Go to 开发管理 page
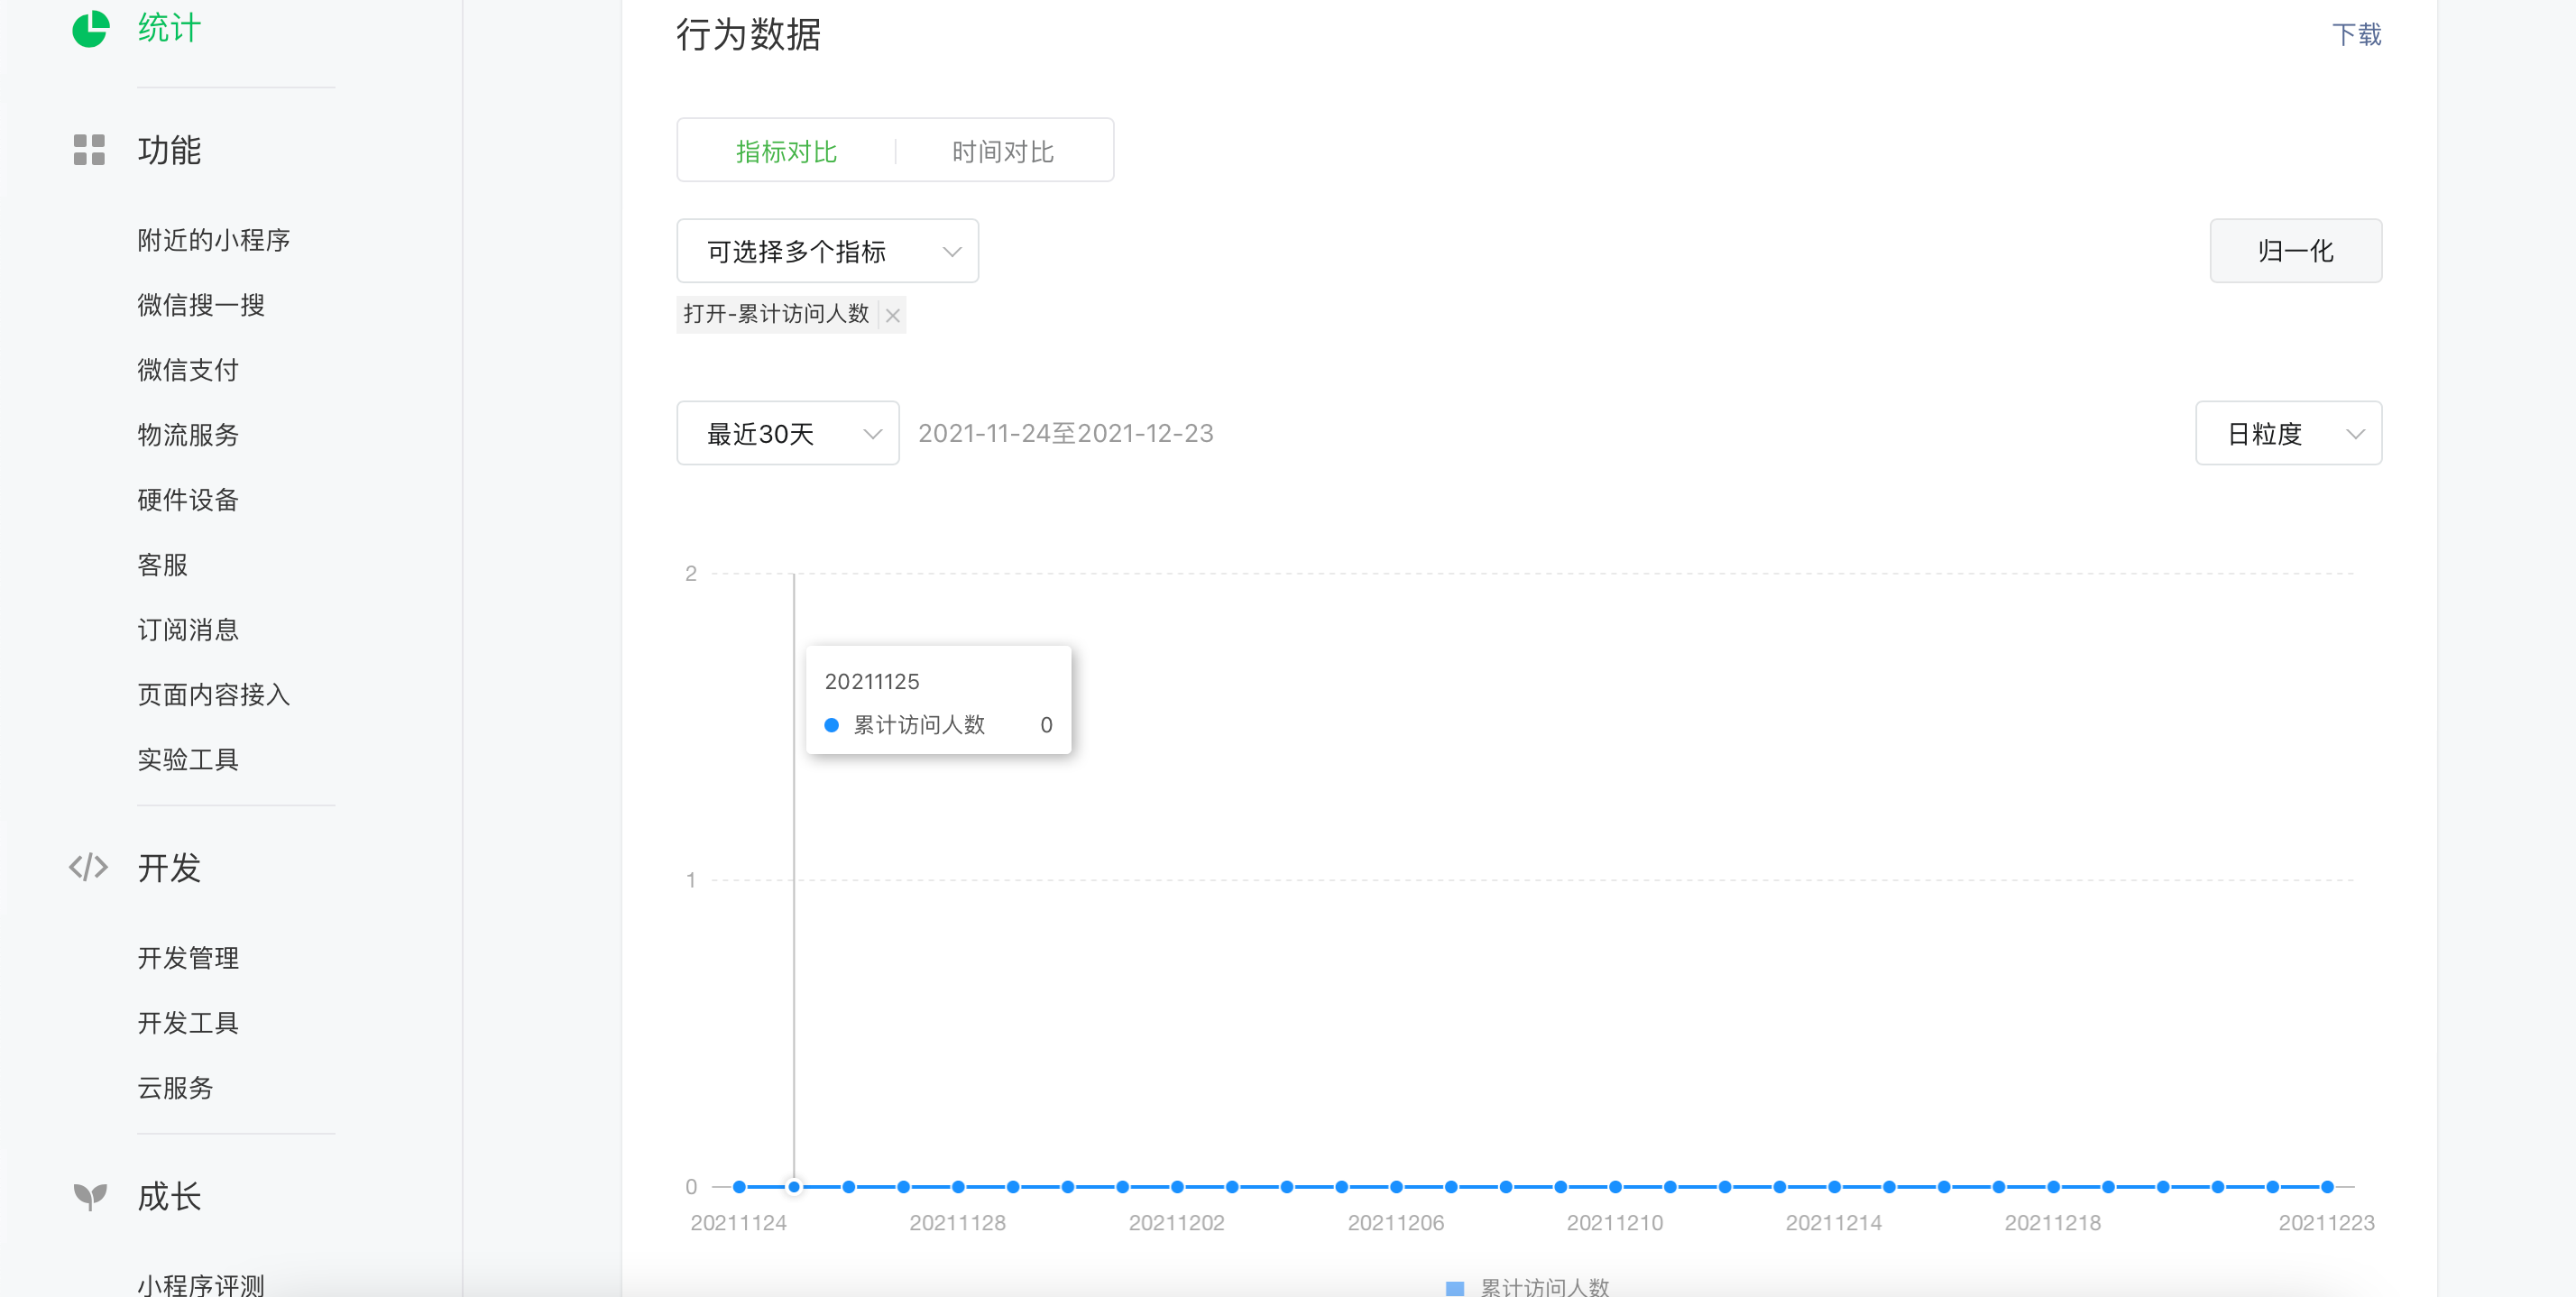 [x=188, y=958]
